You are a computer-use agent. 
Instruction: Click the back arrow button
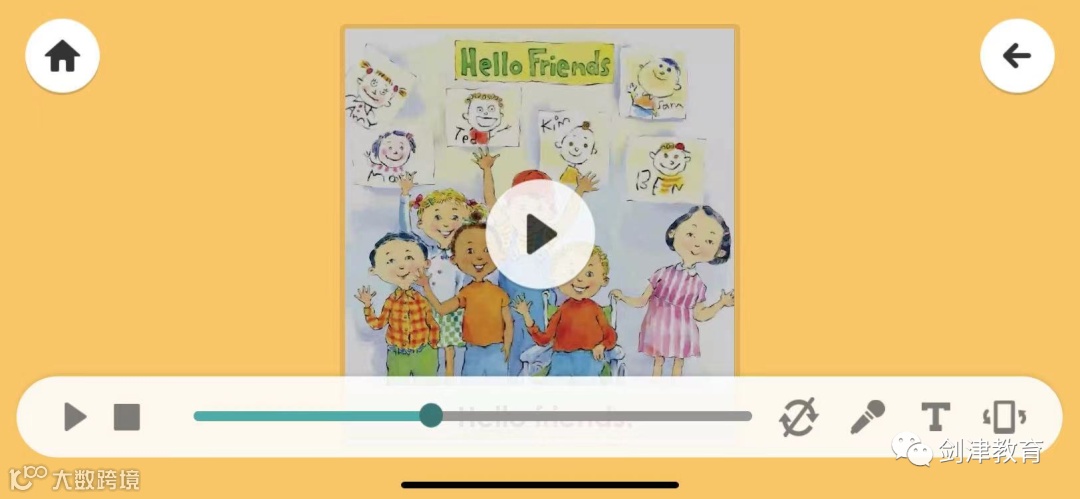pos(1017,56)
